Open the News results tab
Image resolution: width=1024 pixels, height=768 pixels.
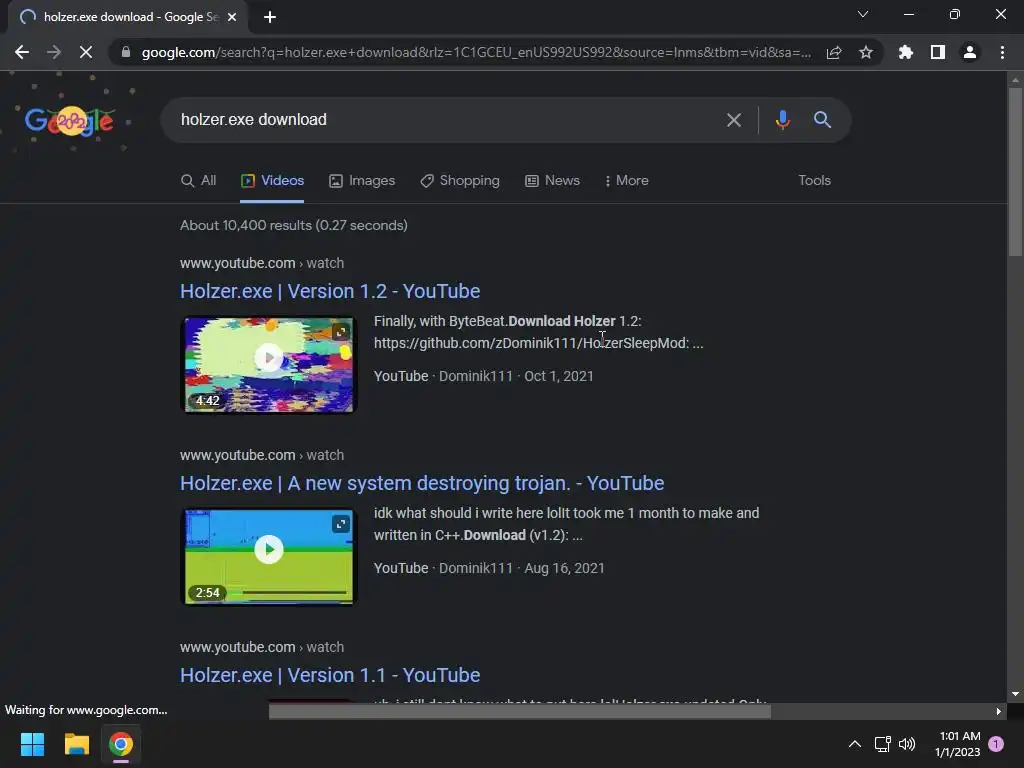[x=552, y=181]
